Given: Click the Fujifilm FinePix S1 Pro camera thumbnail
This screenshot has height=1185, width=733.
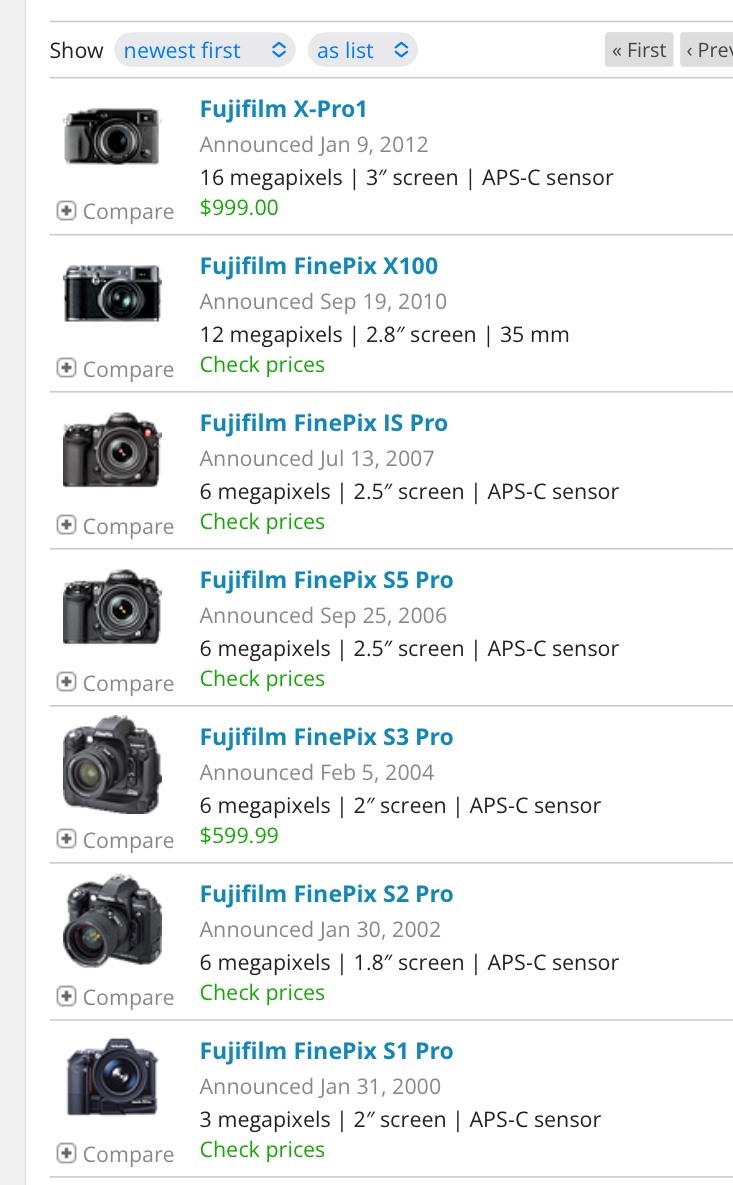Looking at the screenshot, I should (x=112, y=1078).
